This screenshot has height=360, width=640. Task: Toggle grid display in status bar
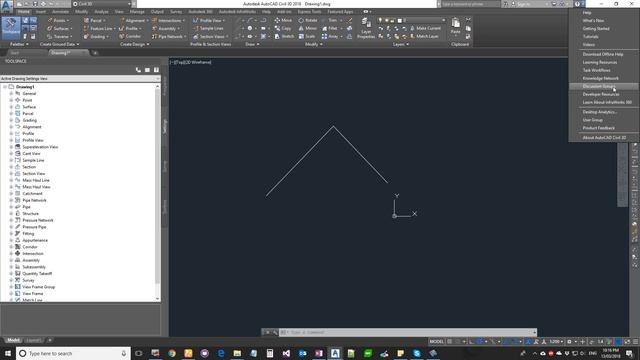(x=449, y=341)
